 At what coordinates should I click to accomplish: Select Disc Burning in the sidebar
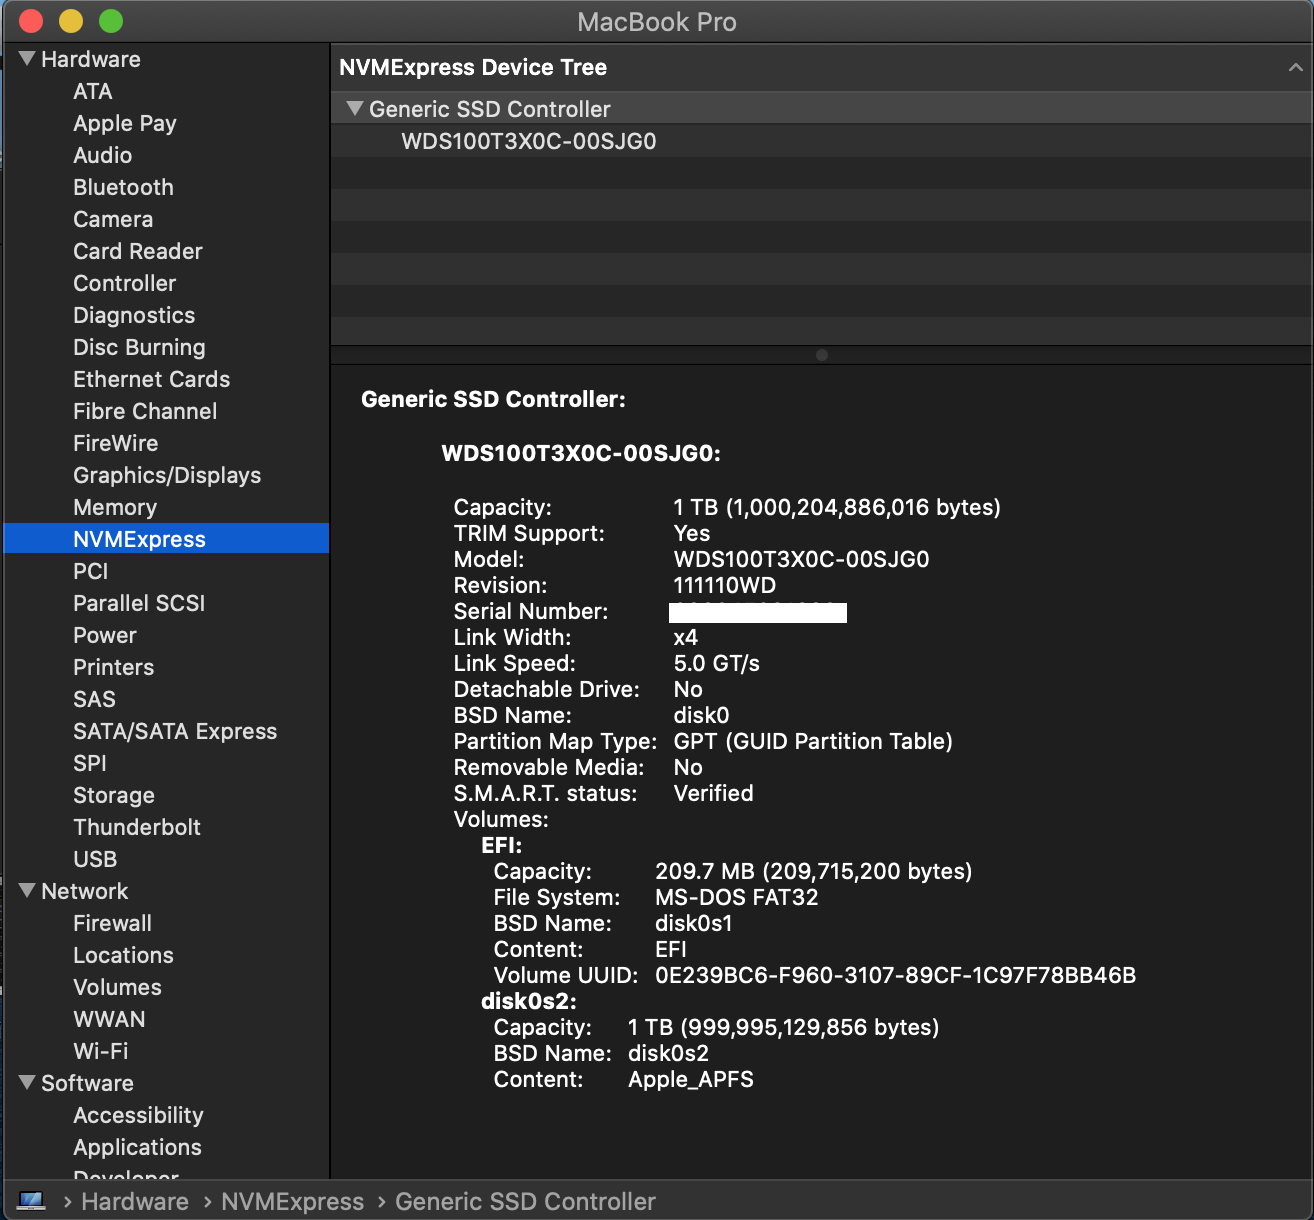coord(139,347)
